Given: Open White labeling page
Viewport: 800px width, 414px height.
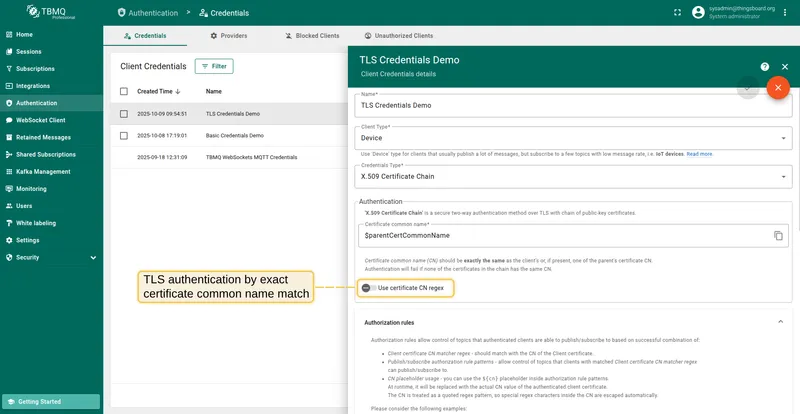Looking at the screenshot, I should [x=51, y=223].
